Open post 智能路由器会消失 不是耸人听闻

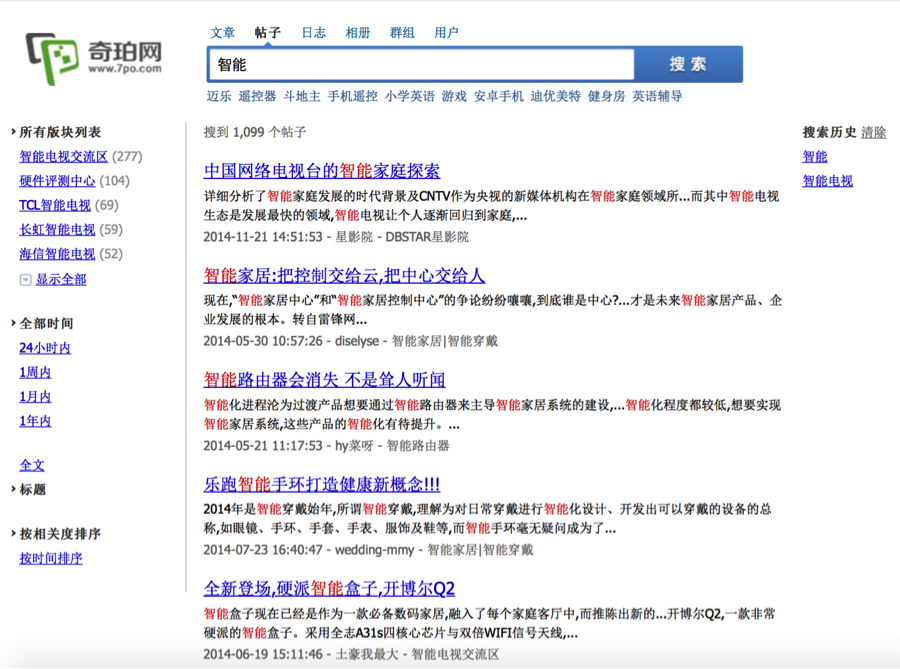[324, 380]
